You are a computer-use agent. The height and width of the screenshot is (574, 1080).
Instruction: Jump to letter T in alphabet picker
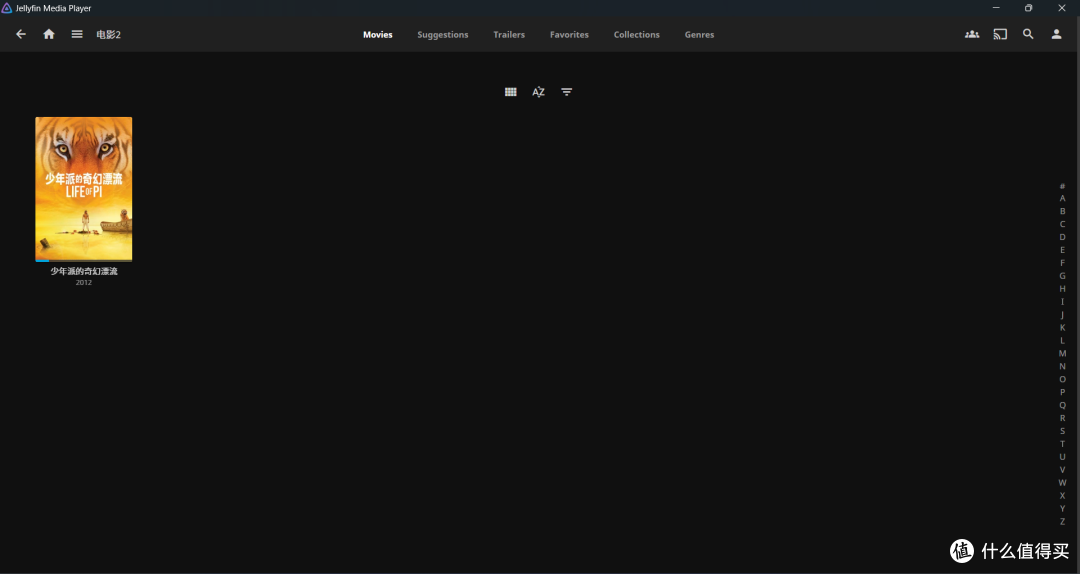(1062, 444)
